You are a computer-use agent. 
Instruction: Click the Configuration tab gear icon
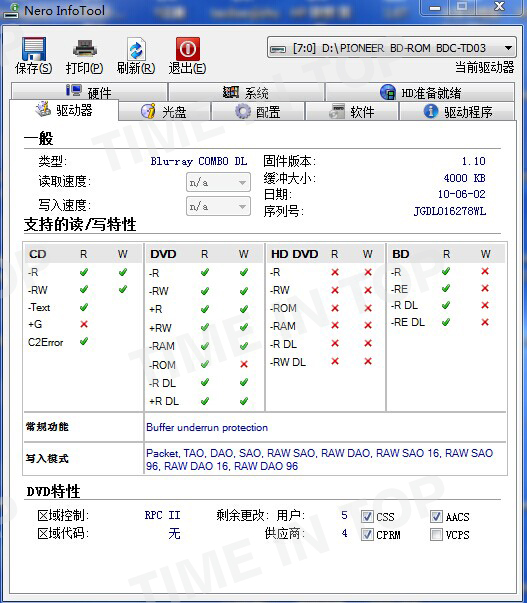pyautogui.click(x=243, y=112)
